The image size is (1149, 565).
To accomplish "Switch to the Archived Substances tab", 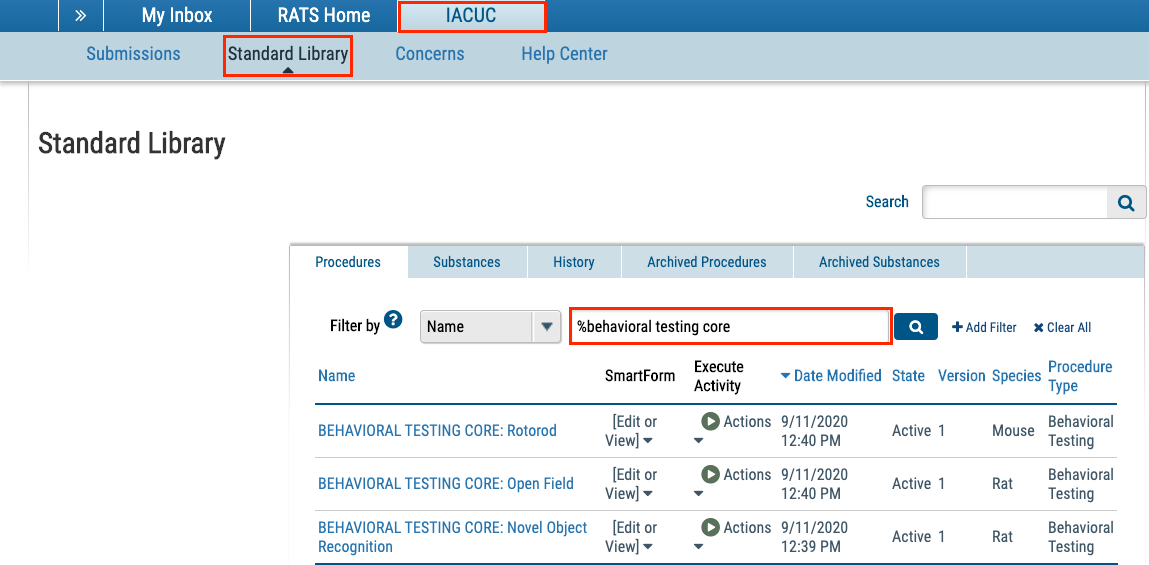I will [x=879, y=262].
